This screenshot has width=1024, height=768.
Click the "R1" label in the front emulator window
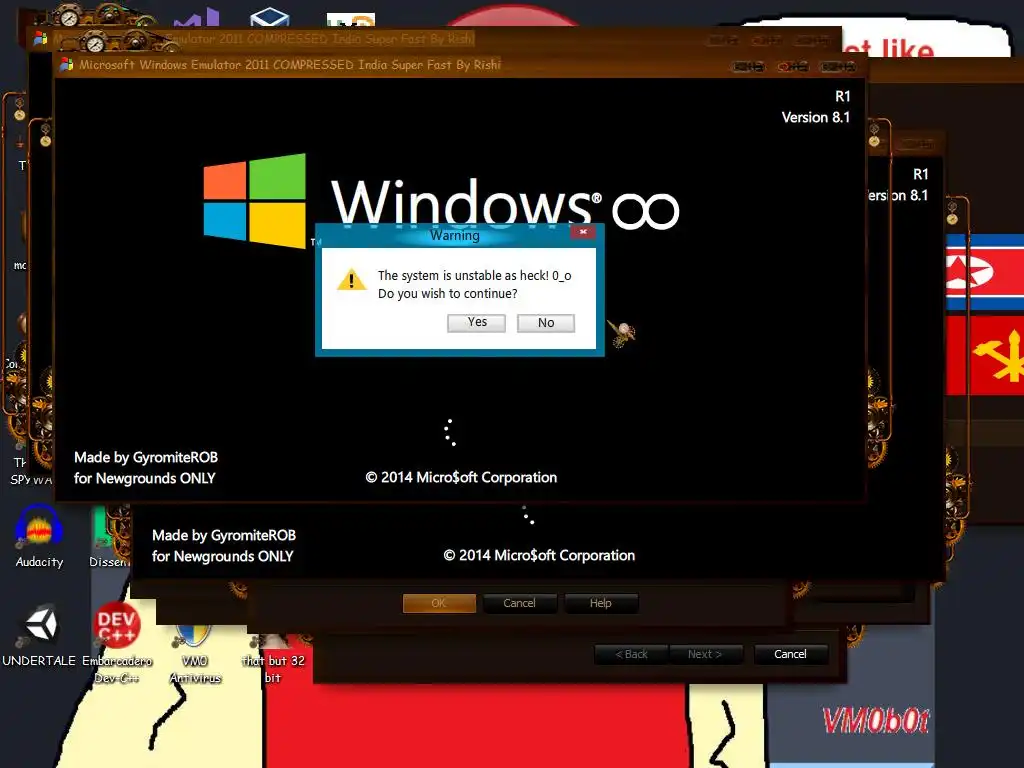click(842, 97)
